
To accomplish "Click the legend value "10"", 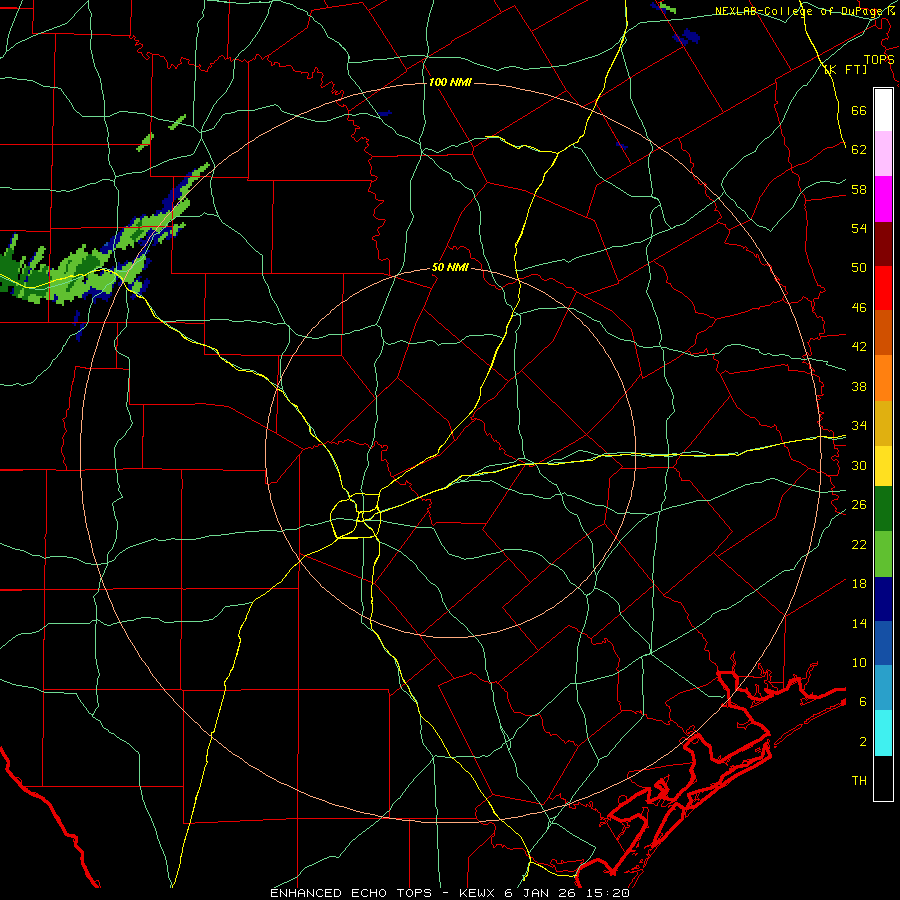I will pos(859,662).
